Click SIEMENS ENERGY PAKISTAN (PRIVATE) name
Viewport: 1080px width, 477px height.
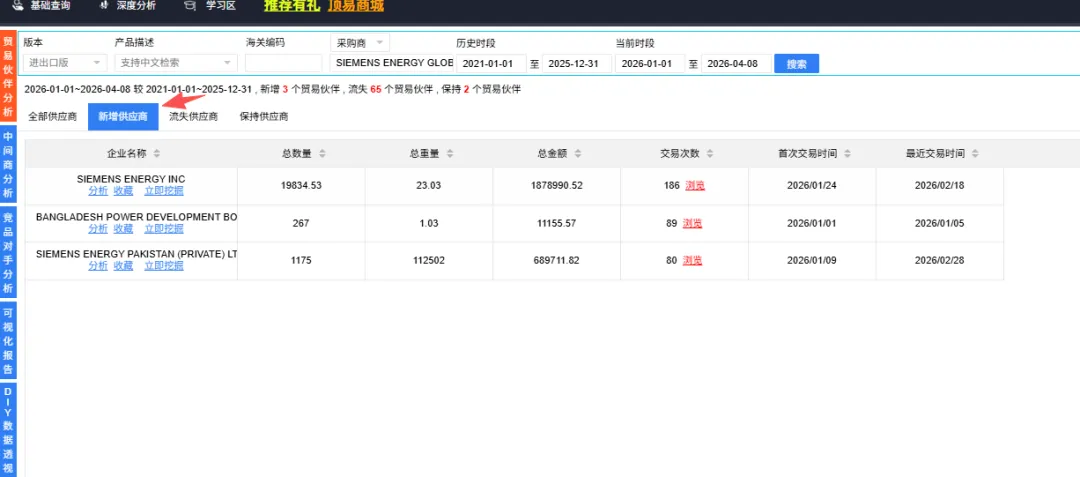[x=136, y=254]
